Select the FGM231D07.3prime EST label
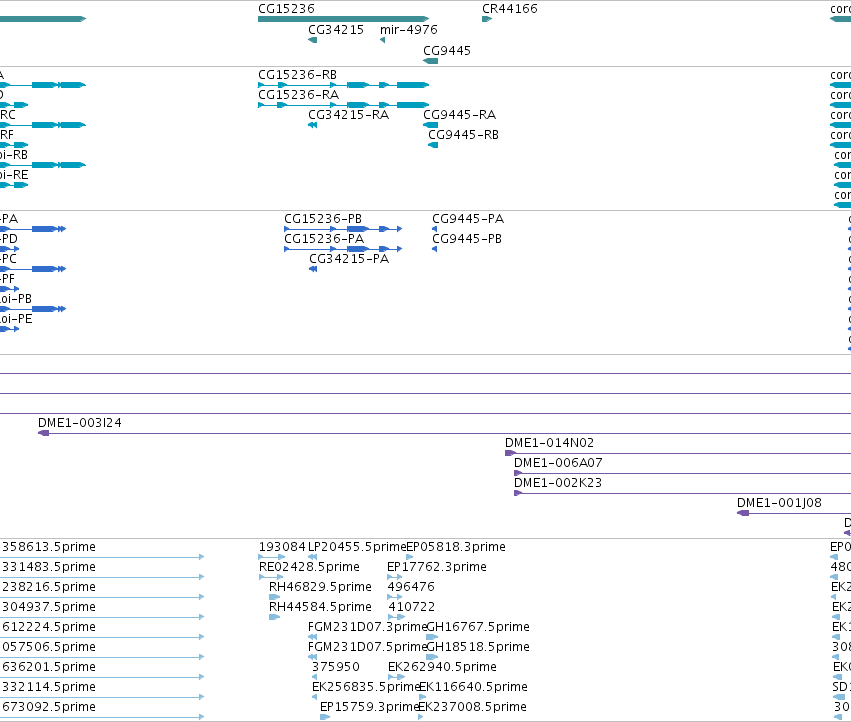Screen dimensions: 851x722 [x=367, y=628]
